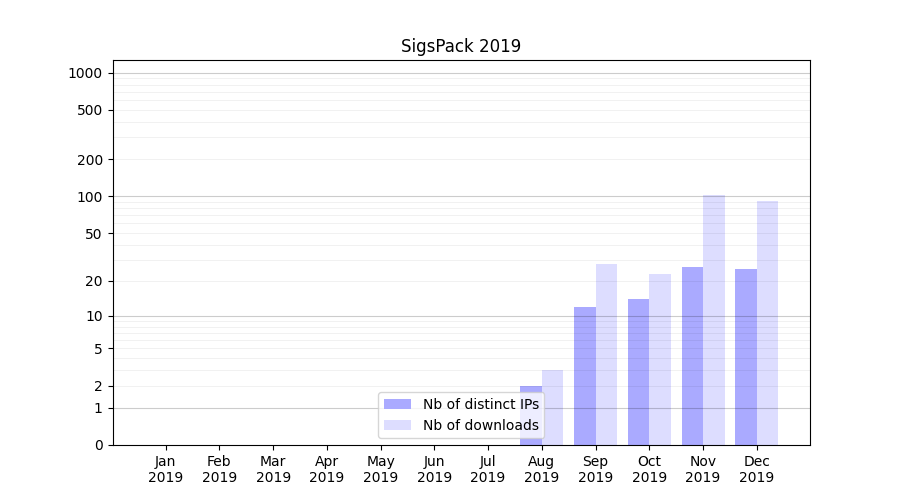
Task: Click the Nov 2019 distinct IPs bar
Action: (692, 355)
